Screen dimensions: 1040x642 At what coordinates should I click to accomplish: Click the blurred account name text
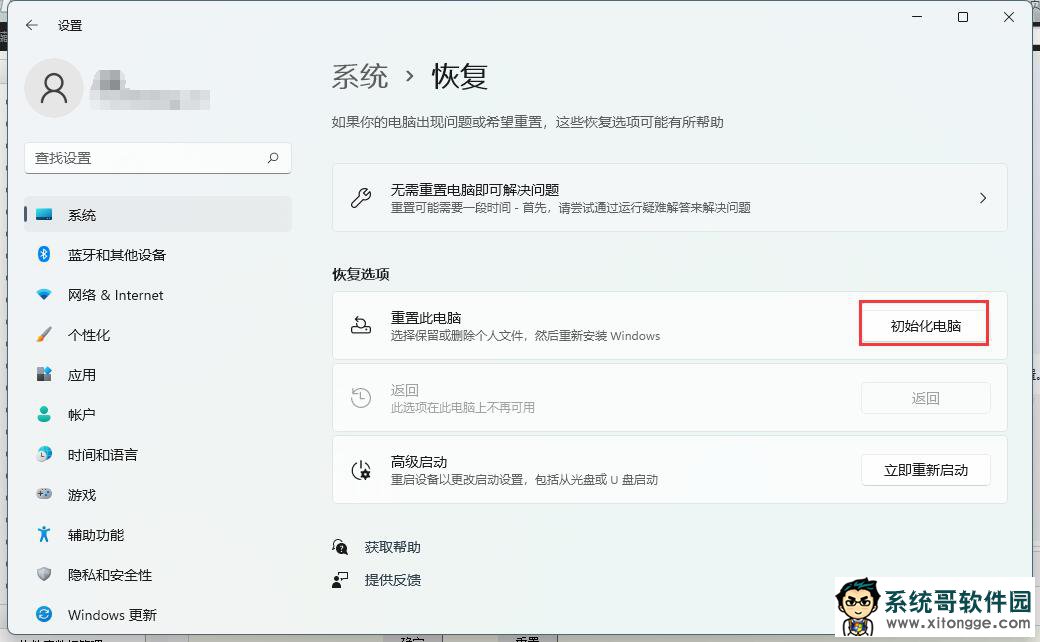click(x=150, y=90)
